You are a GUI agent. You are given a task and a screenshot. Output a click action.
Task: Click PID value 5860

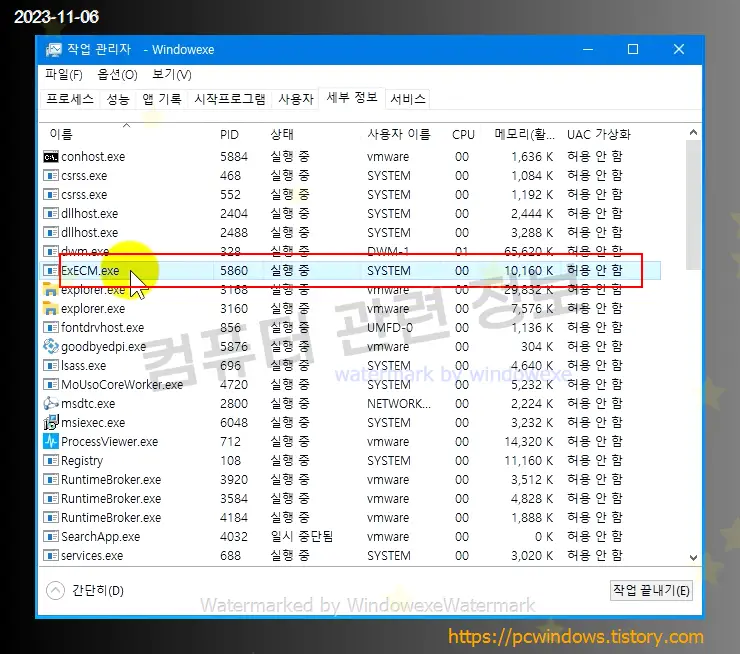[x=234, y=270]
